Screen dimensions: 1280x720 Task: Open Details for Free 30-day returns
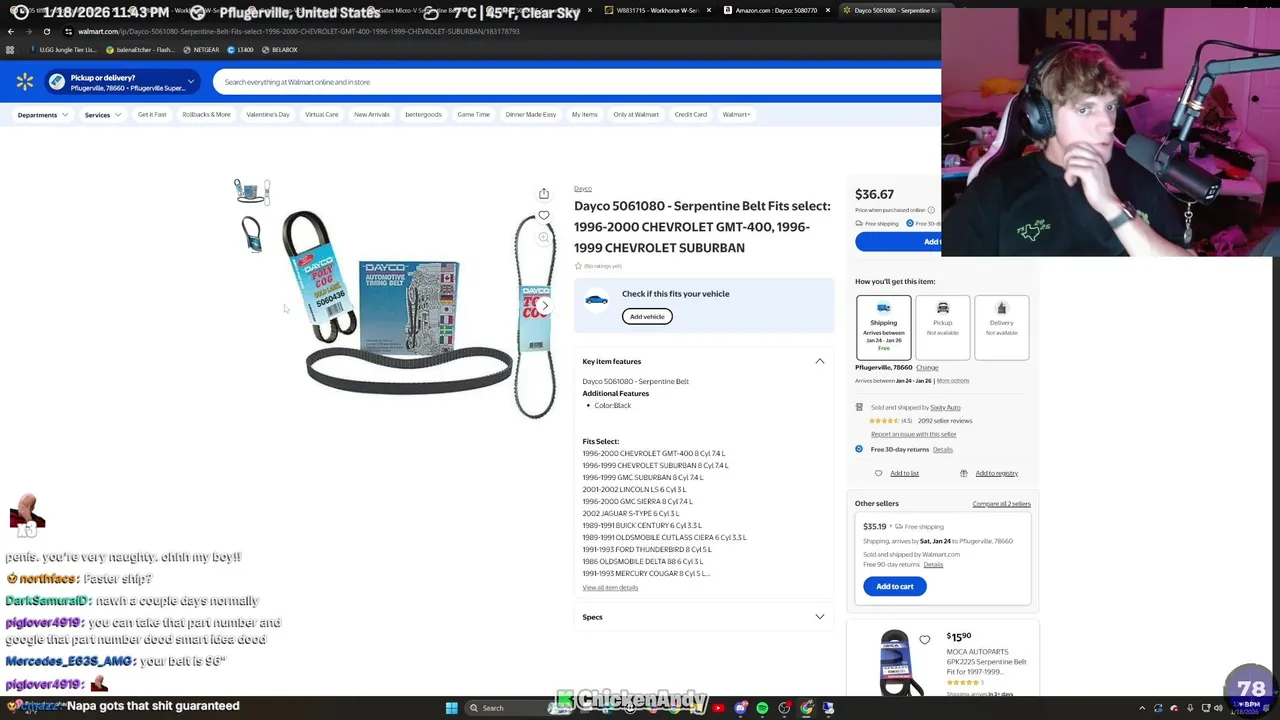click(x=943, y=449)
